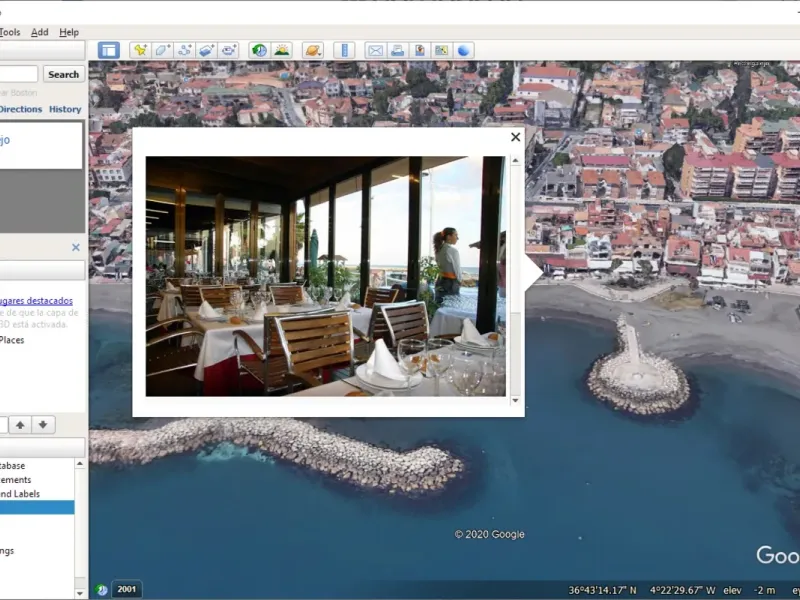Select the Add Path tool
Image resolution: width=800 pixels, height=600 pixels.
(x=185, y=50)
